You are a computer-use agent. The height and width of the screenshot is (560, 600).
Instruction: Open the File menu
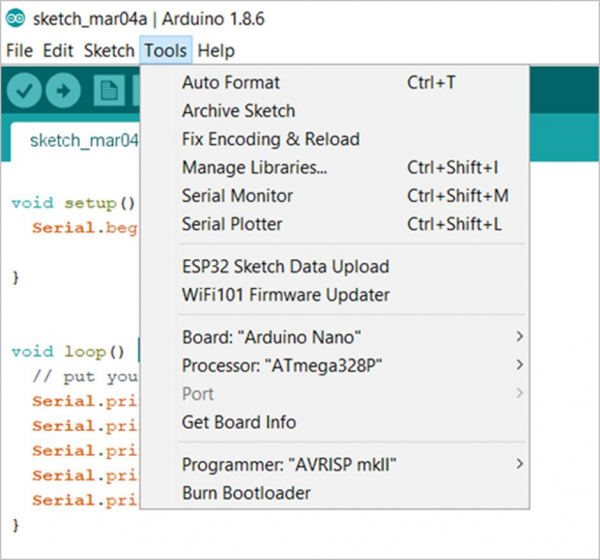[x=19, y=50]
